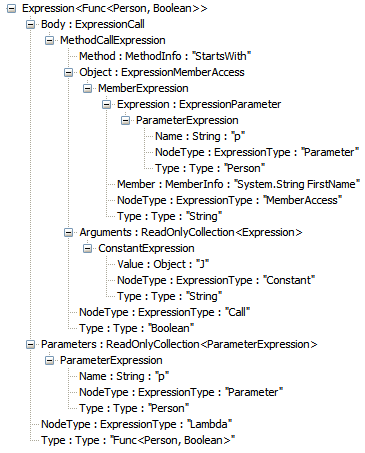Screen dimensions: 365x453
Task: Collapse the ConstantExpression node
Action: pos(87,248)
